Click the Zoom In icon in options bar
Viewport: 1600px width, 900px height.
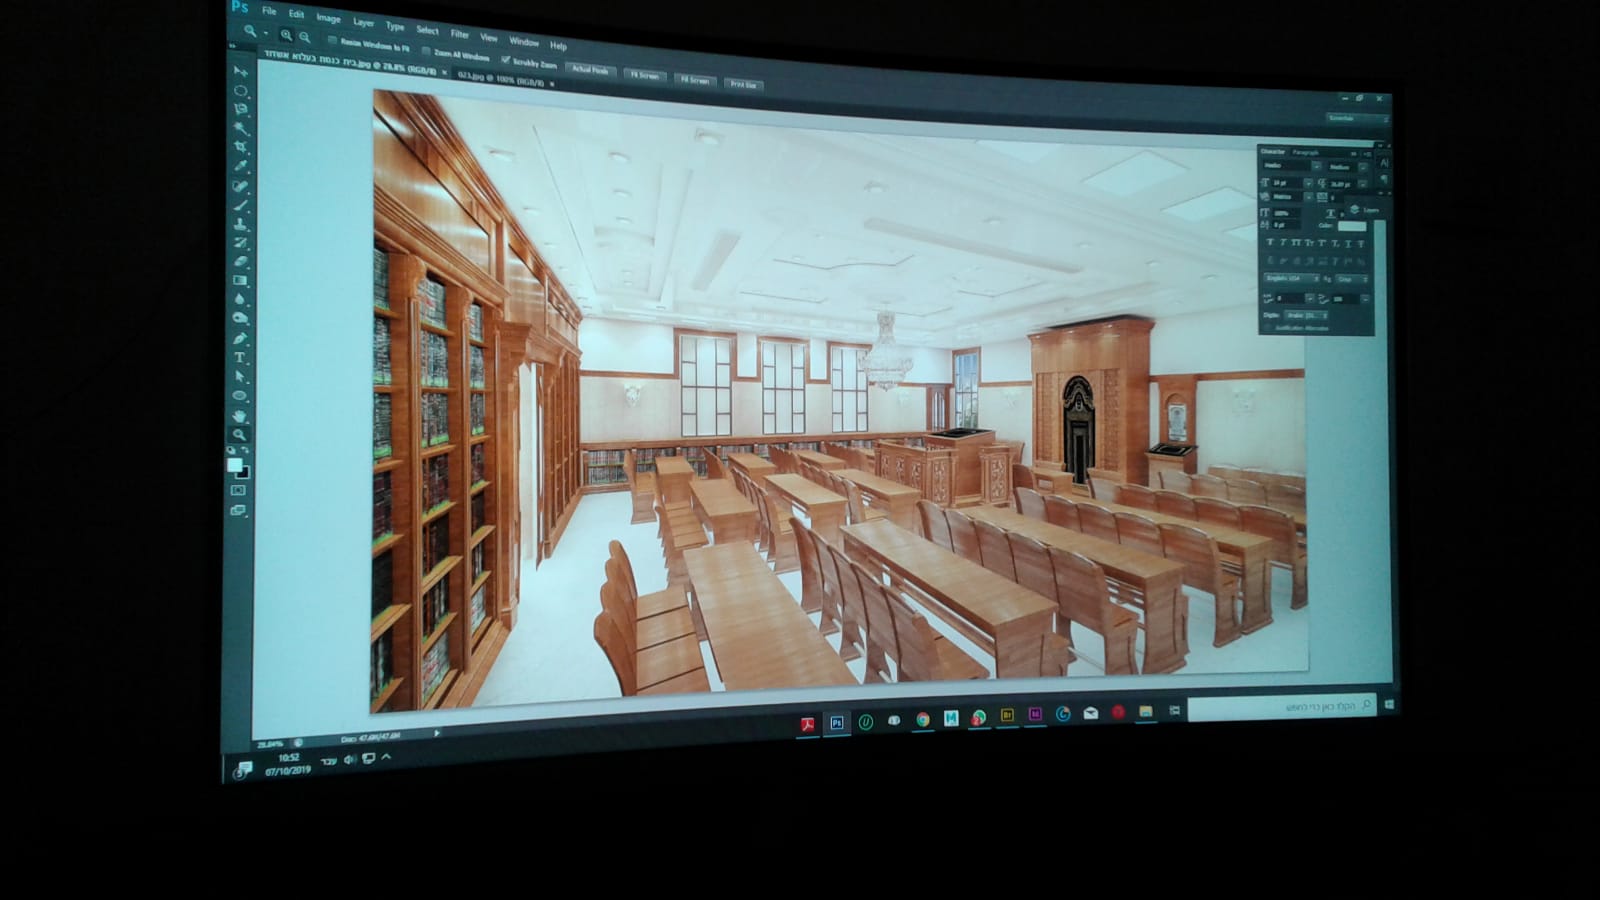tap(286, 35)
